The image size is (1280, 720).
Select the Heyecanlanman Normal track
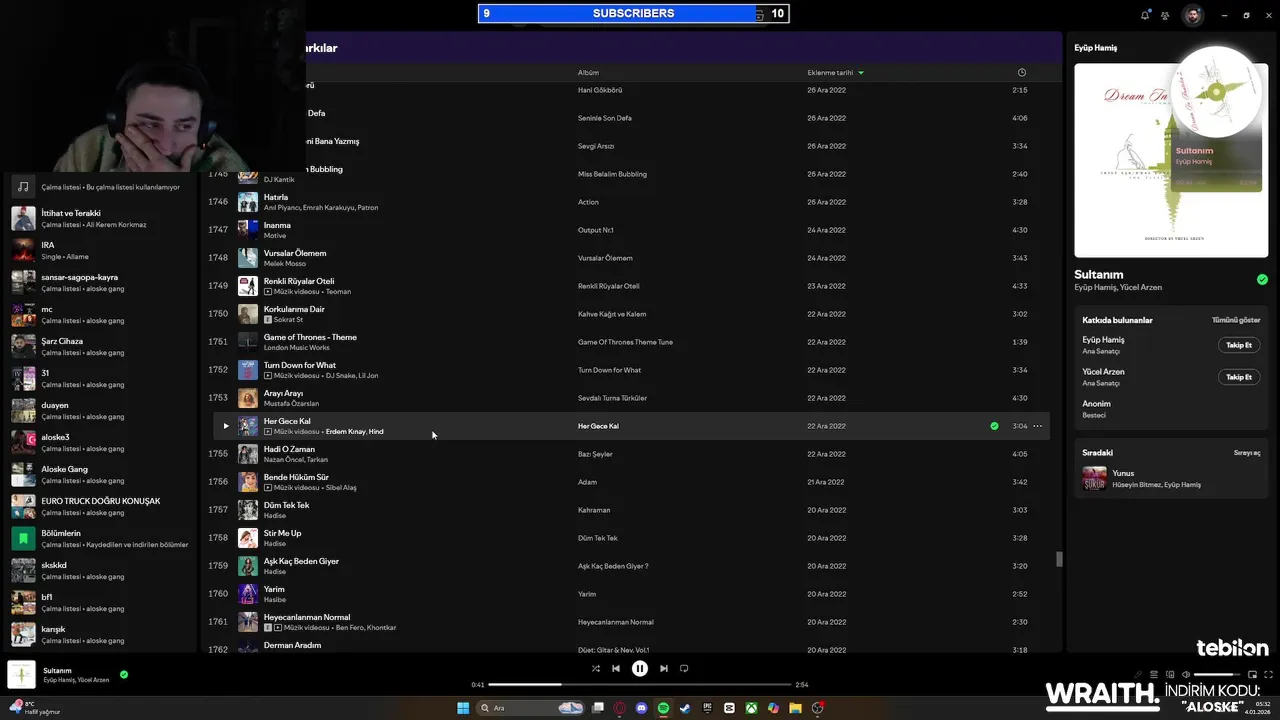(632, 622)
